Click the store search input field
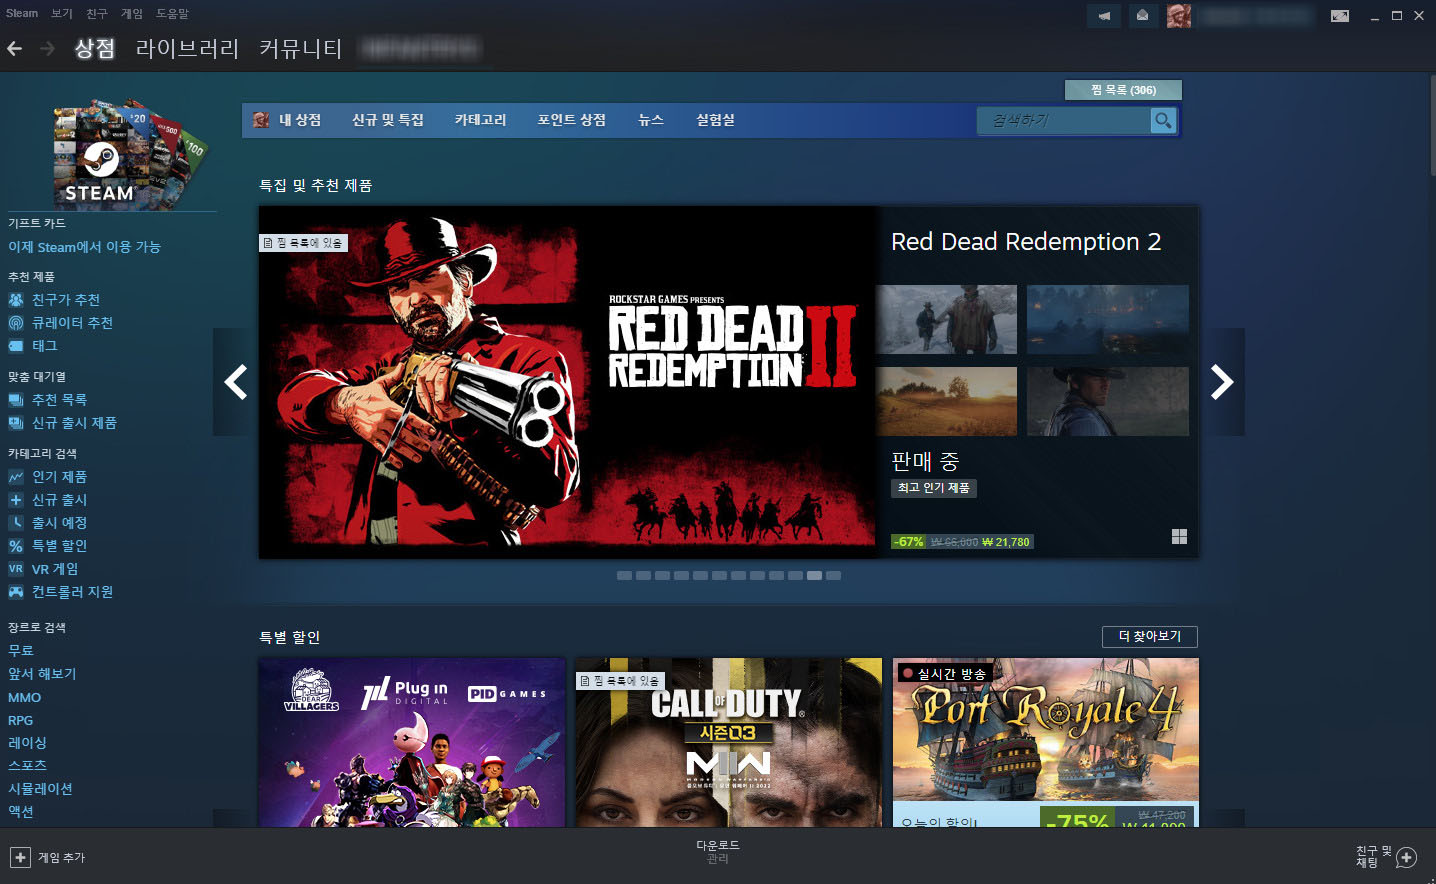1436x884 pixels. [1064, 121]
